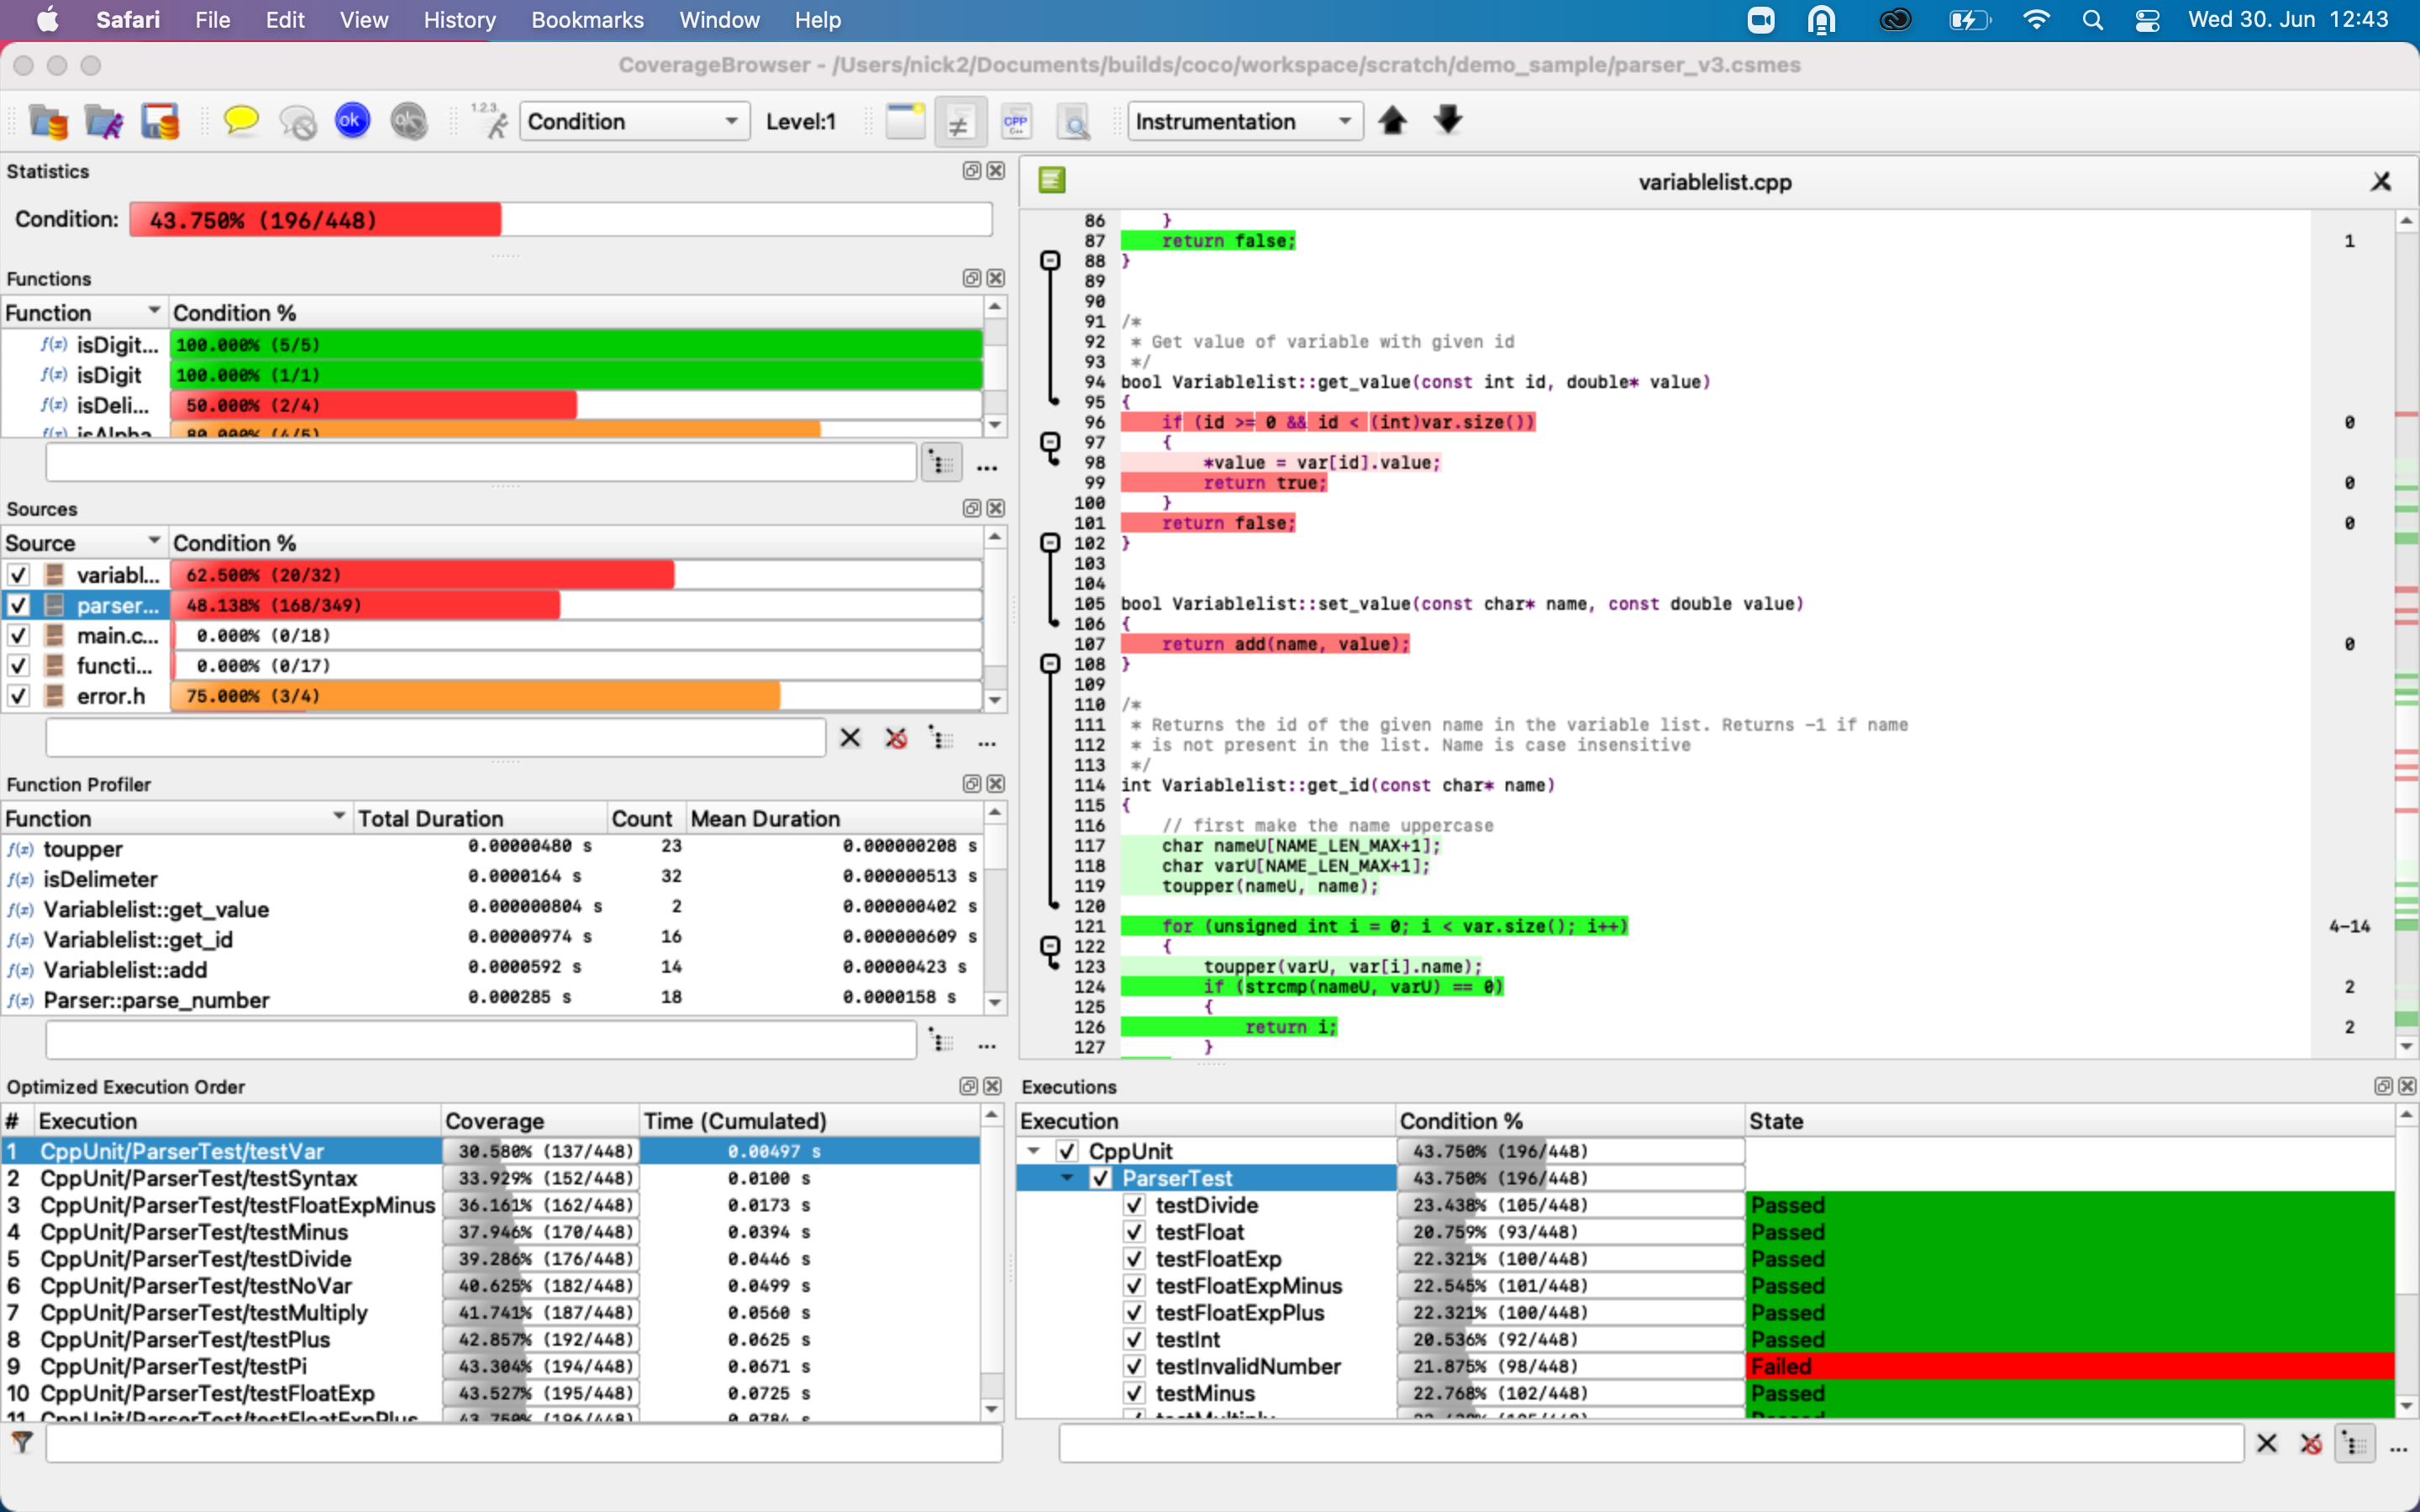This screenshot has height=1512, width=2420.
Task: Jump to next instrumentation with down arrow
Action: click(1447, 121)
